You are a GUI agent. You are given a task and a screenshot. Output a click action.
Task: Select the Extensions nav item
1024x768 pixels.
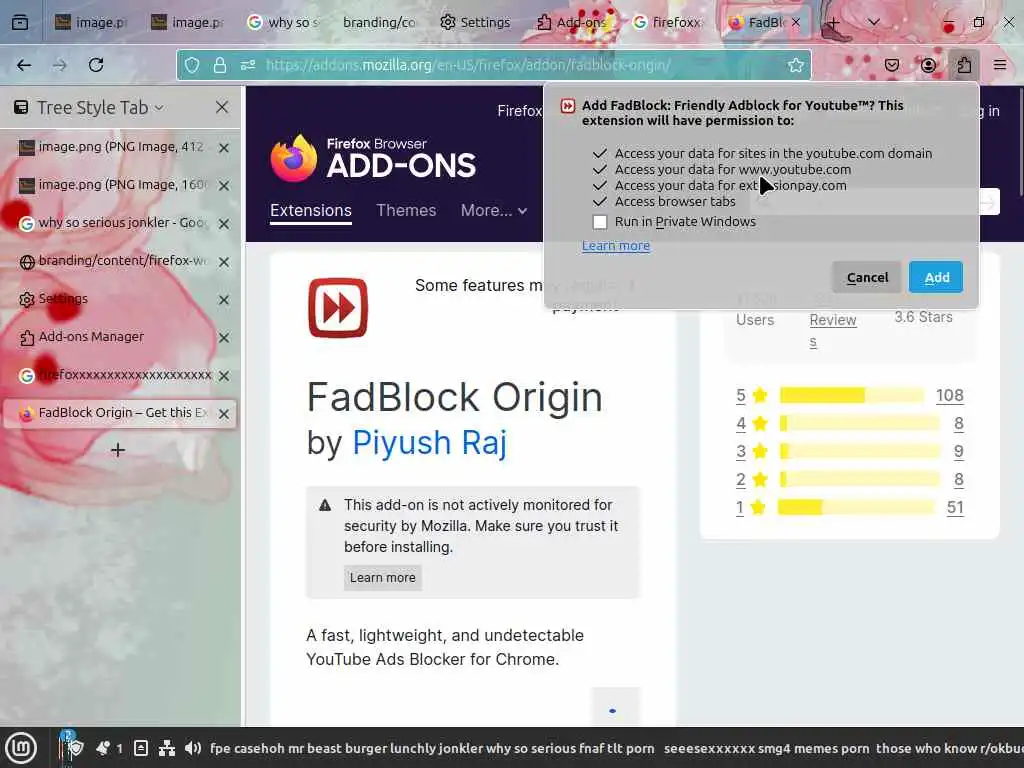[x=311, y=210]
